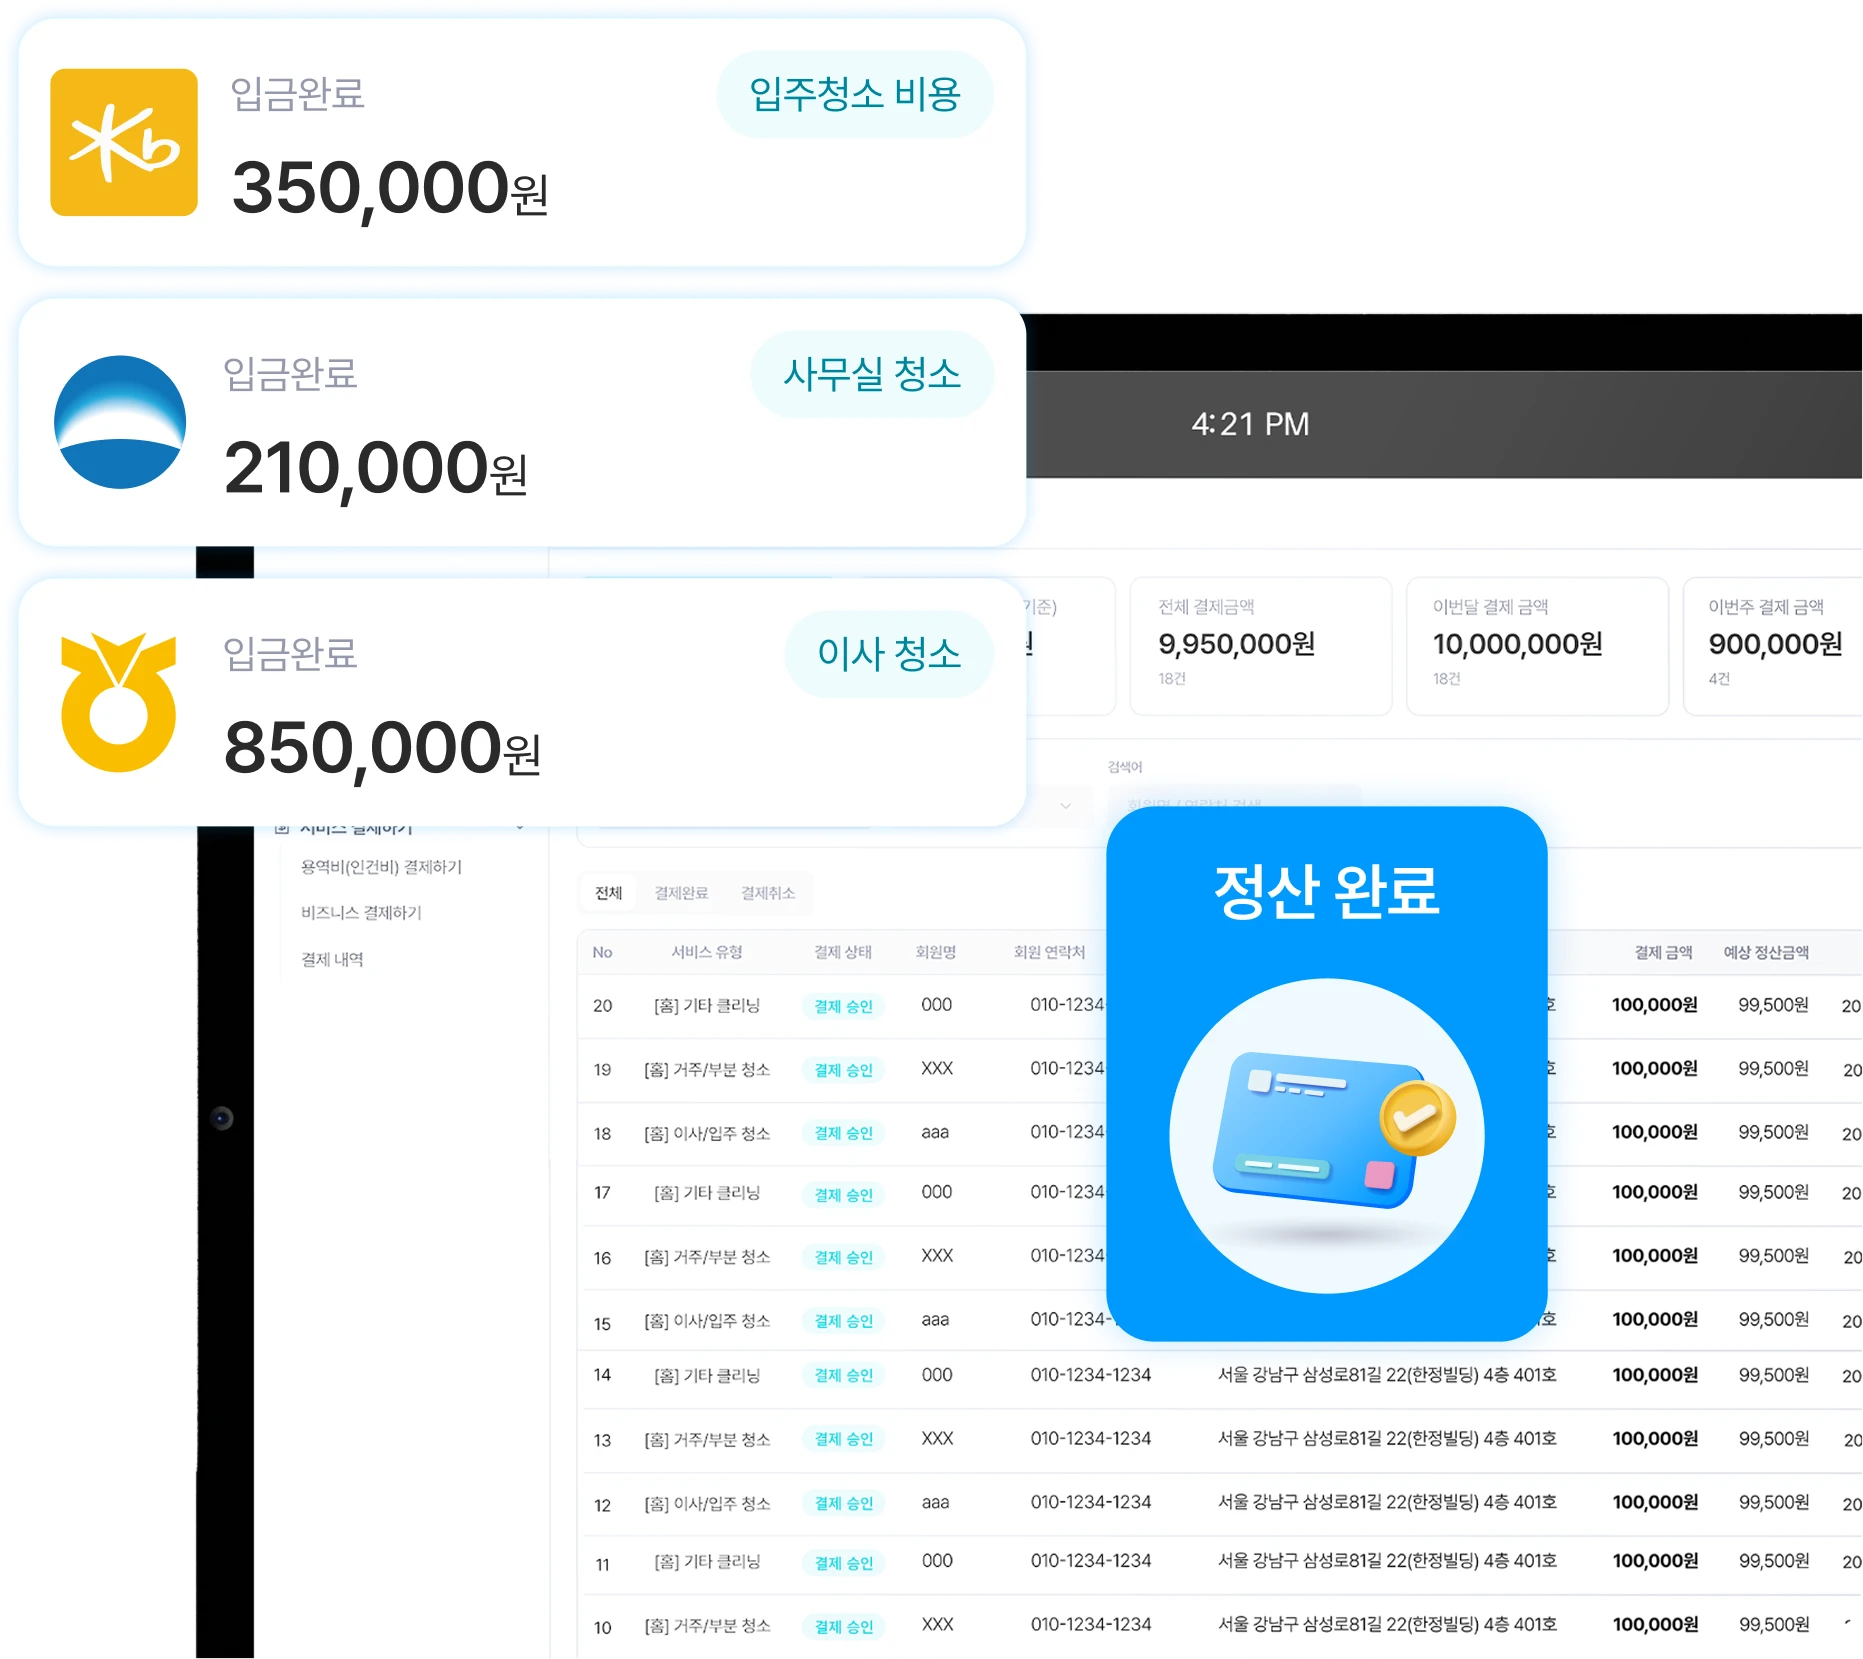This screenshot has height=1659, width=1863.
Task: Click the 사무실 청소 tag
Action: click(x=871, y=374)
